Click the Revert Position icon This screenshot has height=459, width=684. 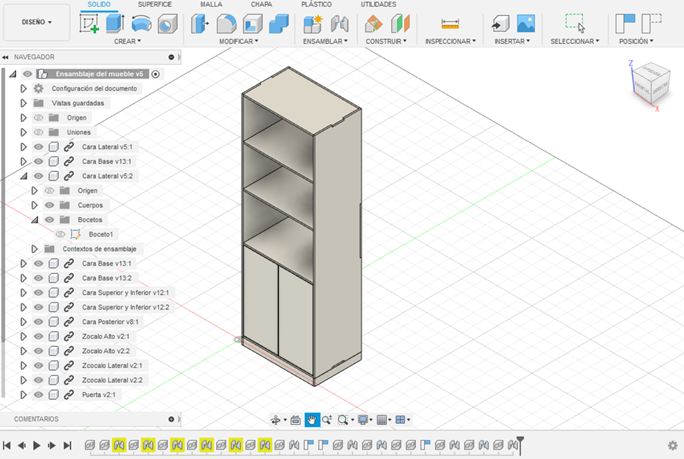tap(651, 24)
